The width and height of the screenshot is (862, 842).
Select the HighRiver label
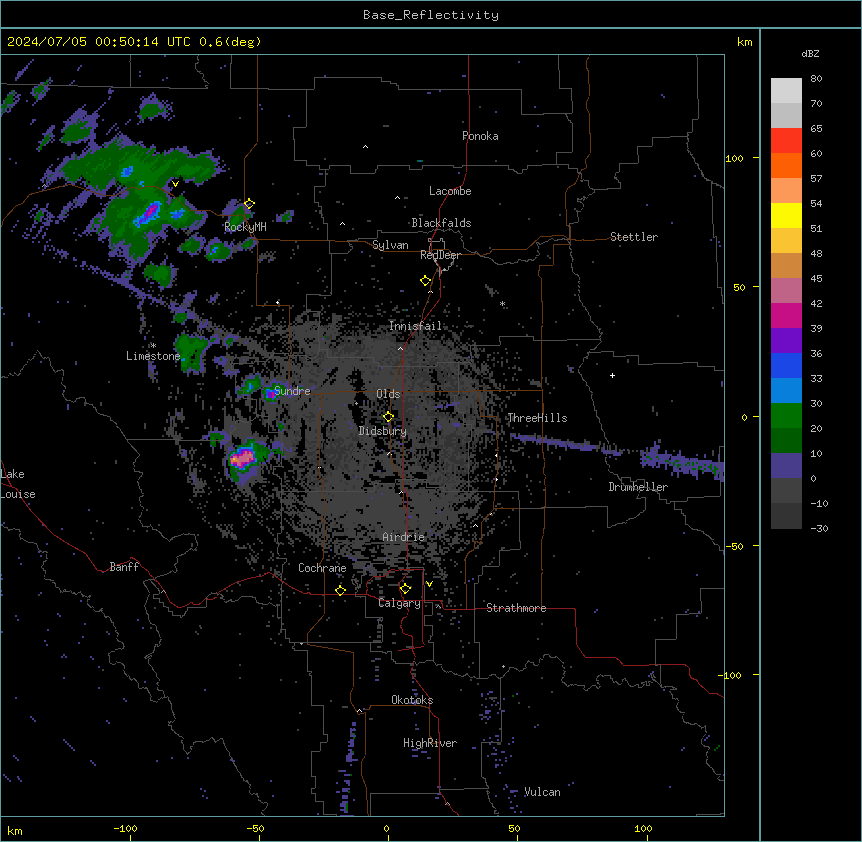[430, 743]
